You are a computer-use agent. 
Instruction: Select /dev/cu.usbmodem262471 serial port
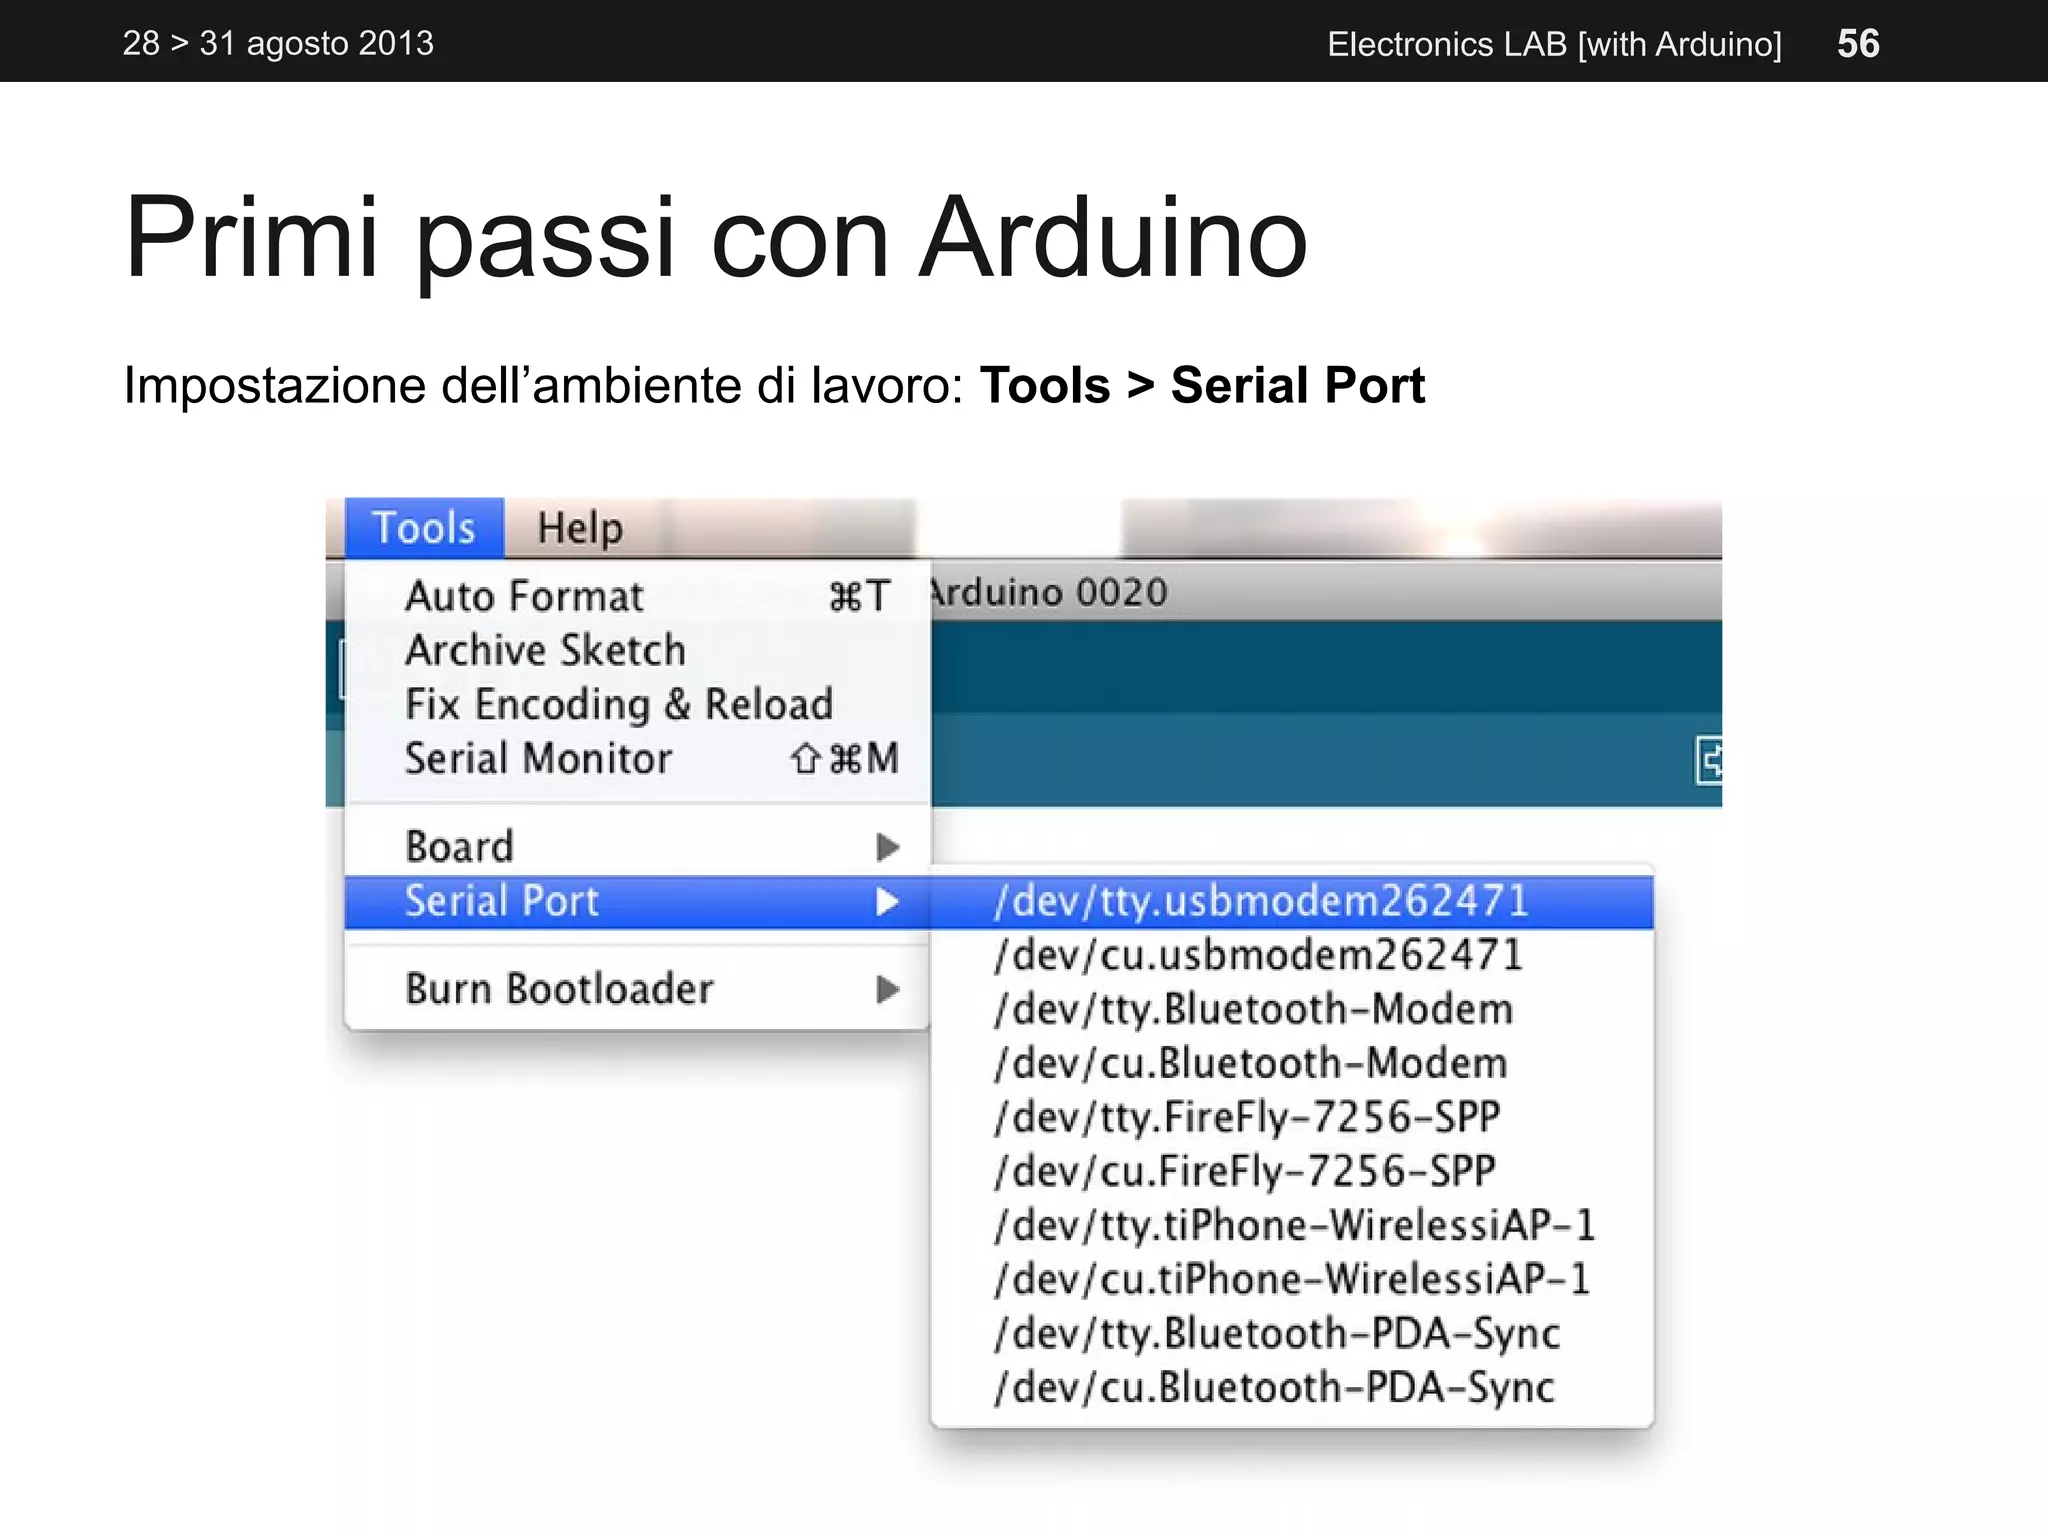(x=1292, y=955)
